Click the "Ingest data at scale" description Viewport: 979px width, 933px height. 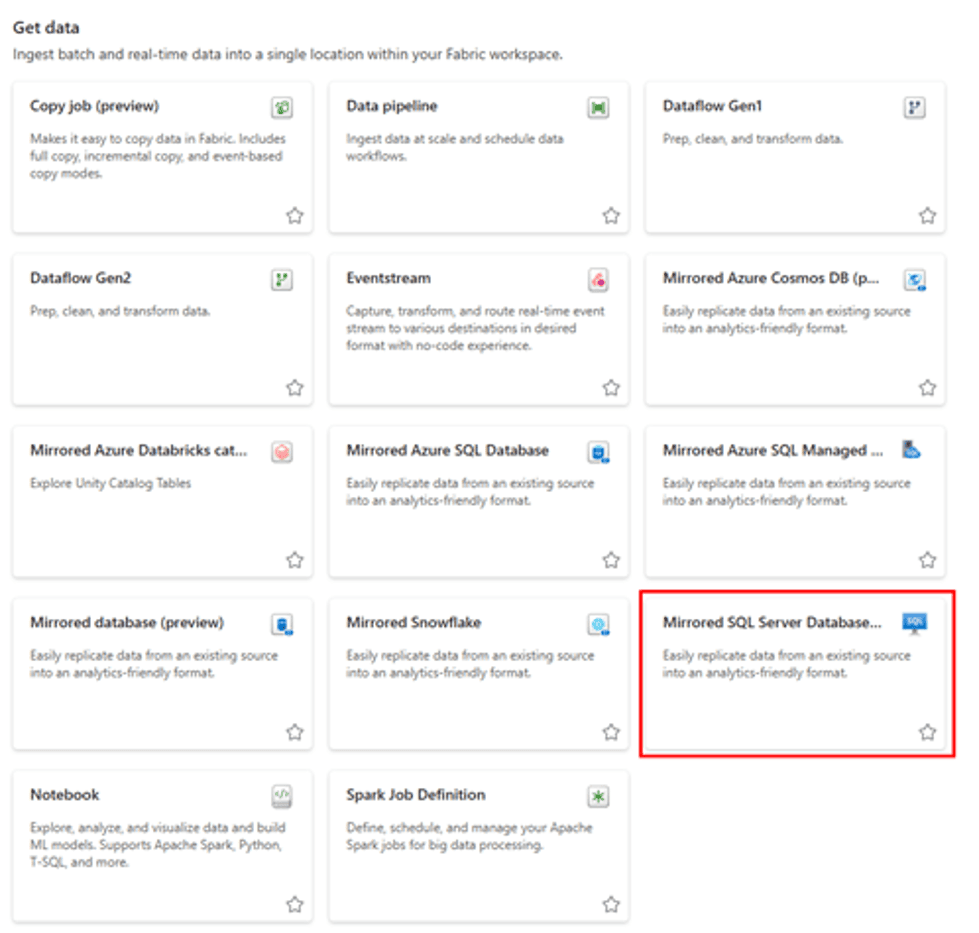[455, 147]
